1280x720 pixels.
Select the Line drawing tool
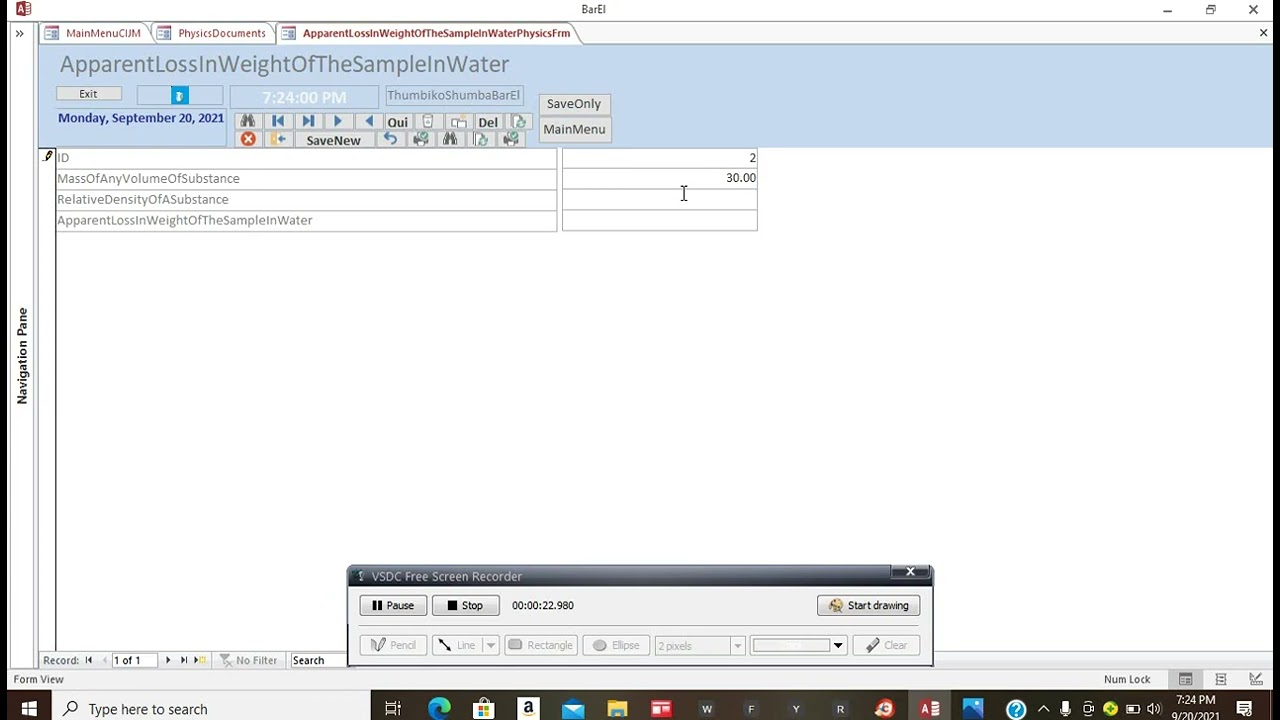pyautogui.click(x=458, y=645)
